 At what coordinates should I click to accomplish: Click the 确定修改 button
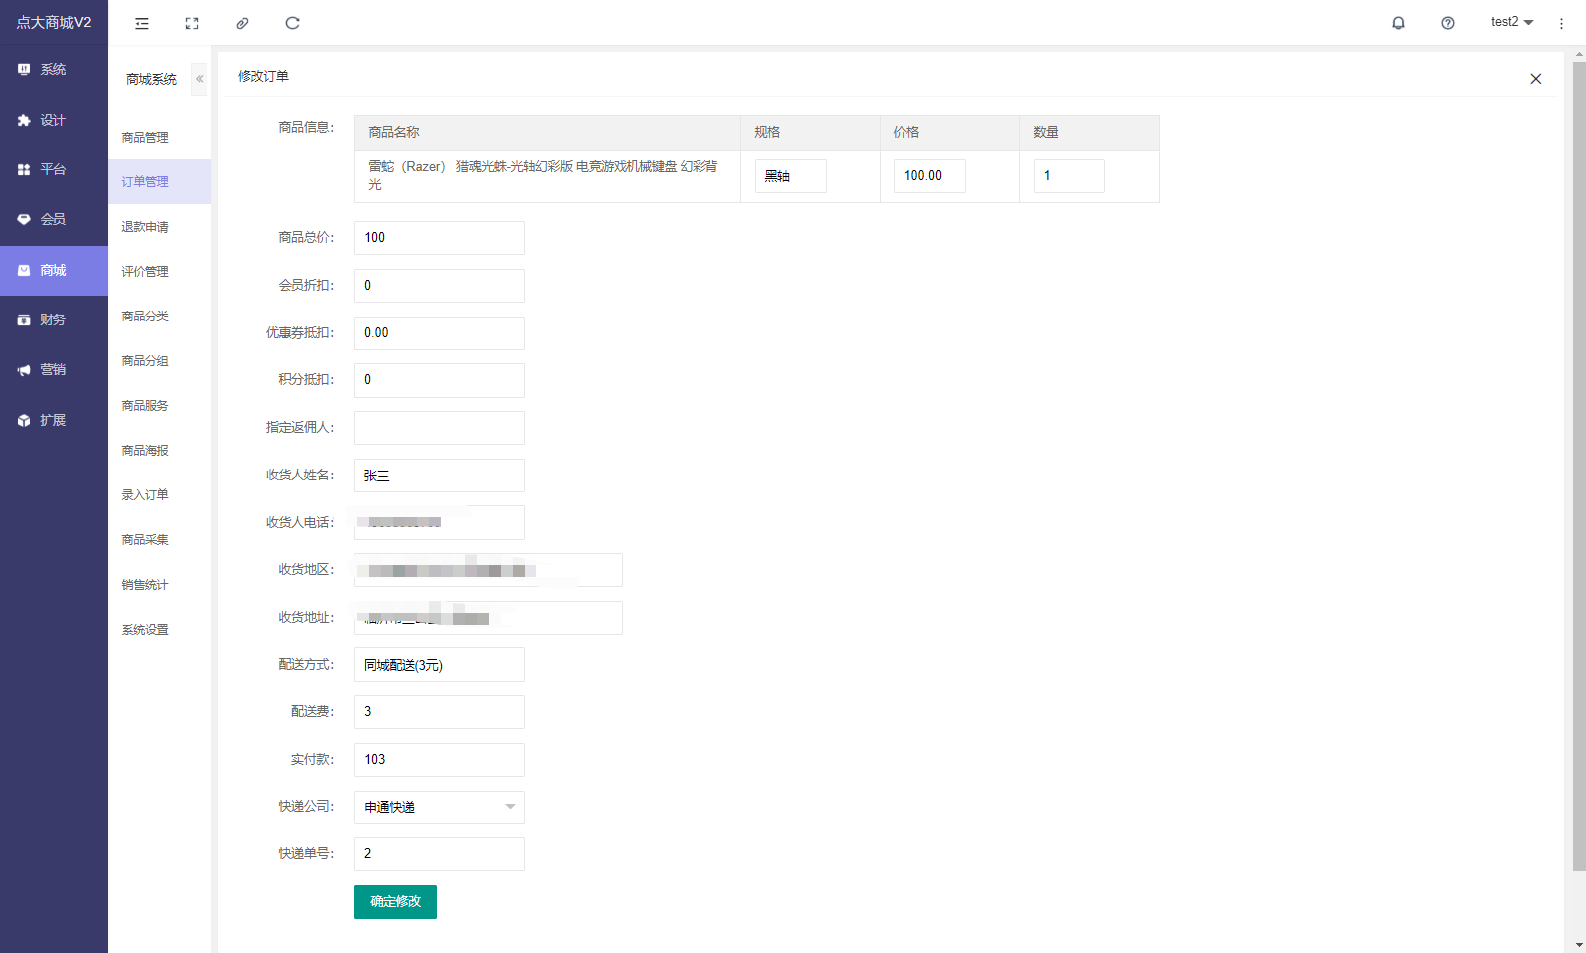pyautogui.click(x=395, y=902)
